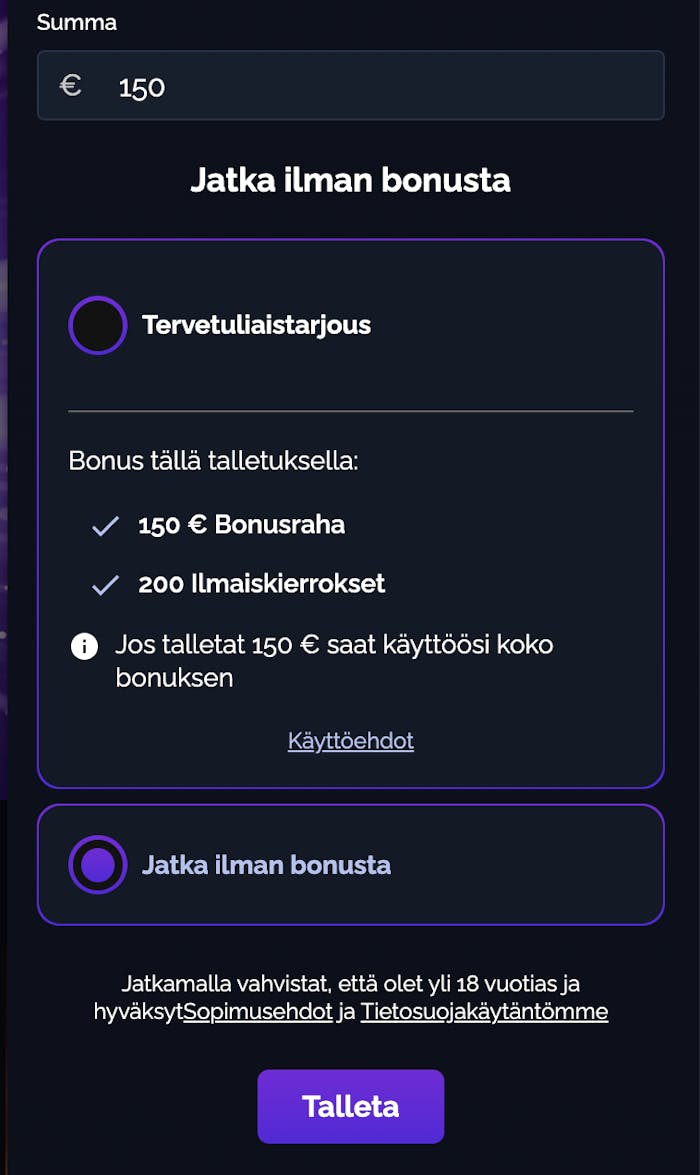Click the 200 Ilmaiskierrokset text
This screenshot has width=700, height=1175.
[261, 584]
